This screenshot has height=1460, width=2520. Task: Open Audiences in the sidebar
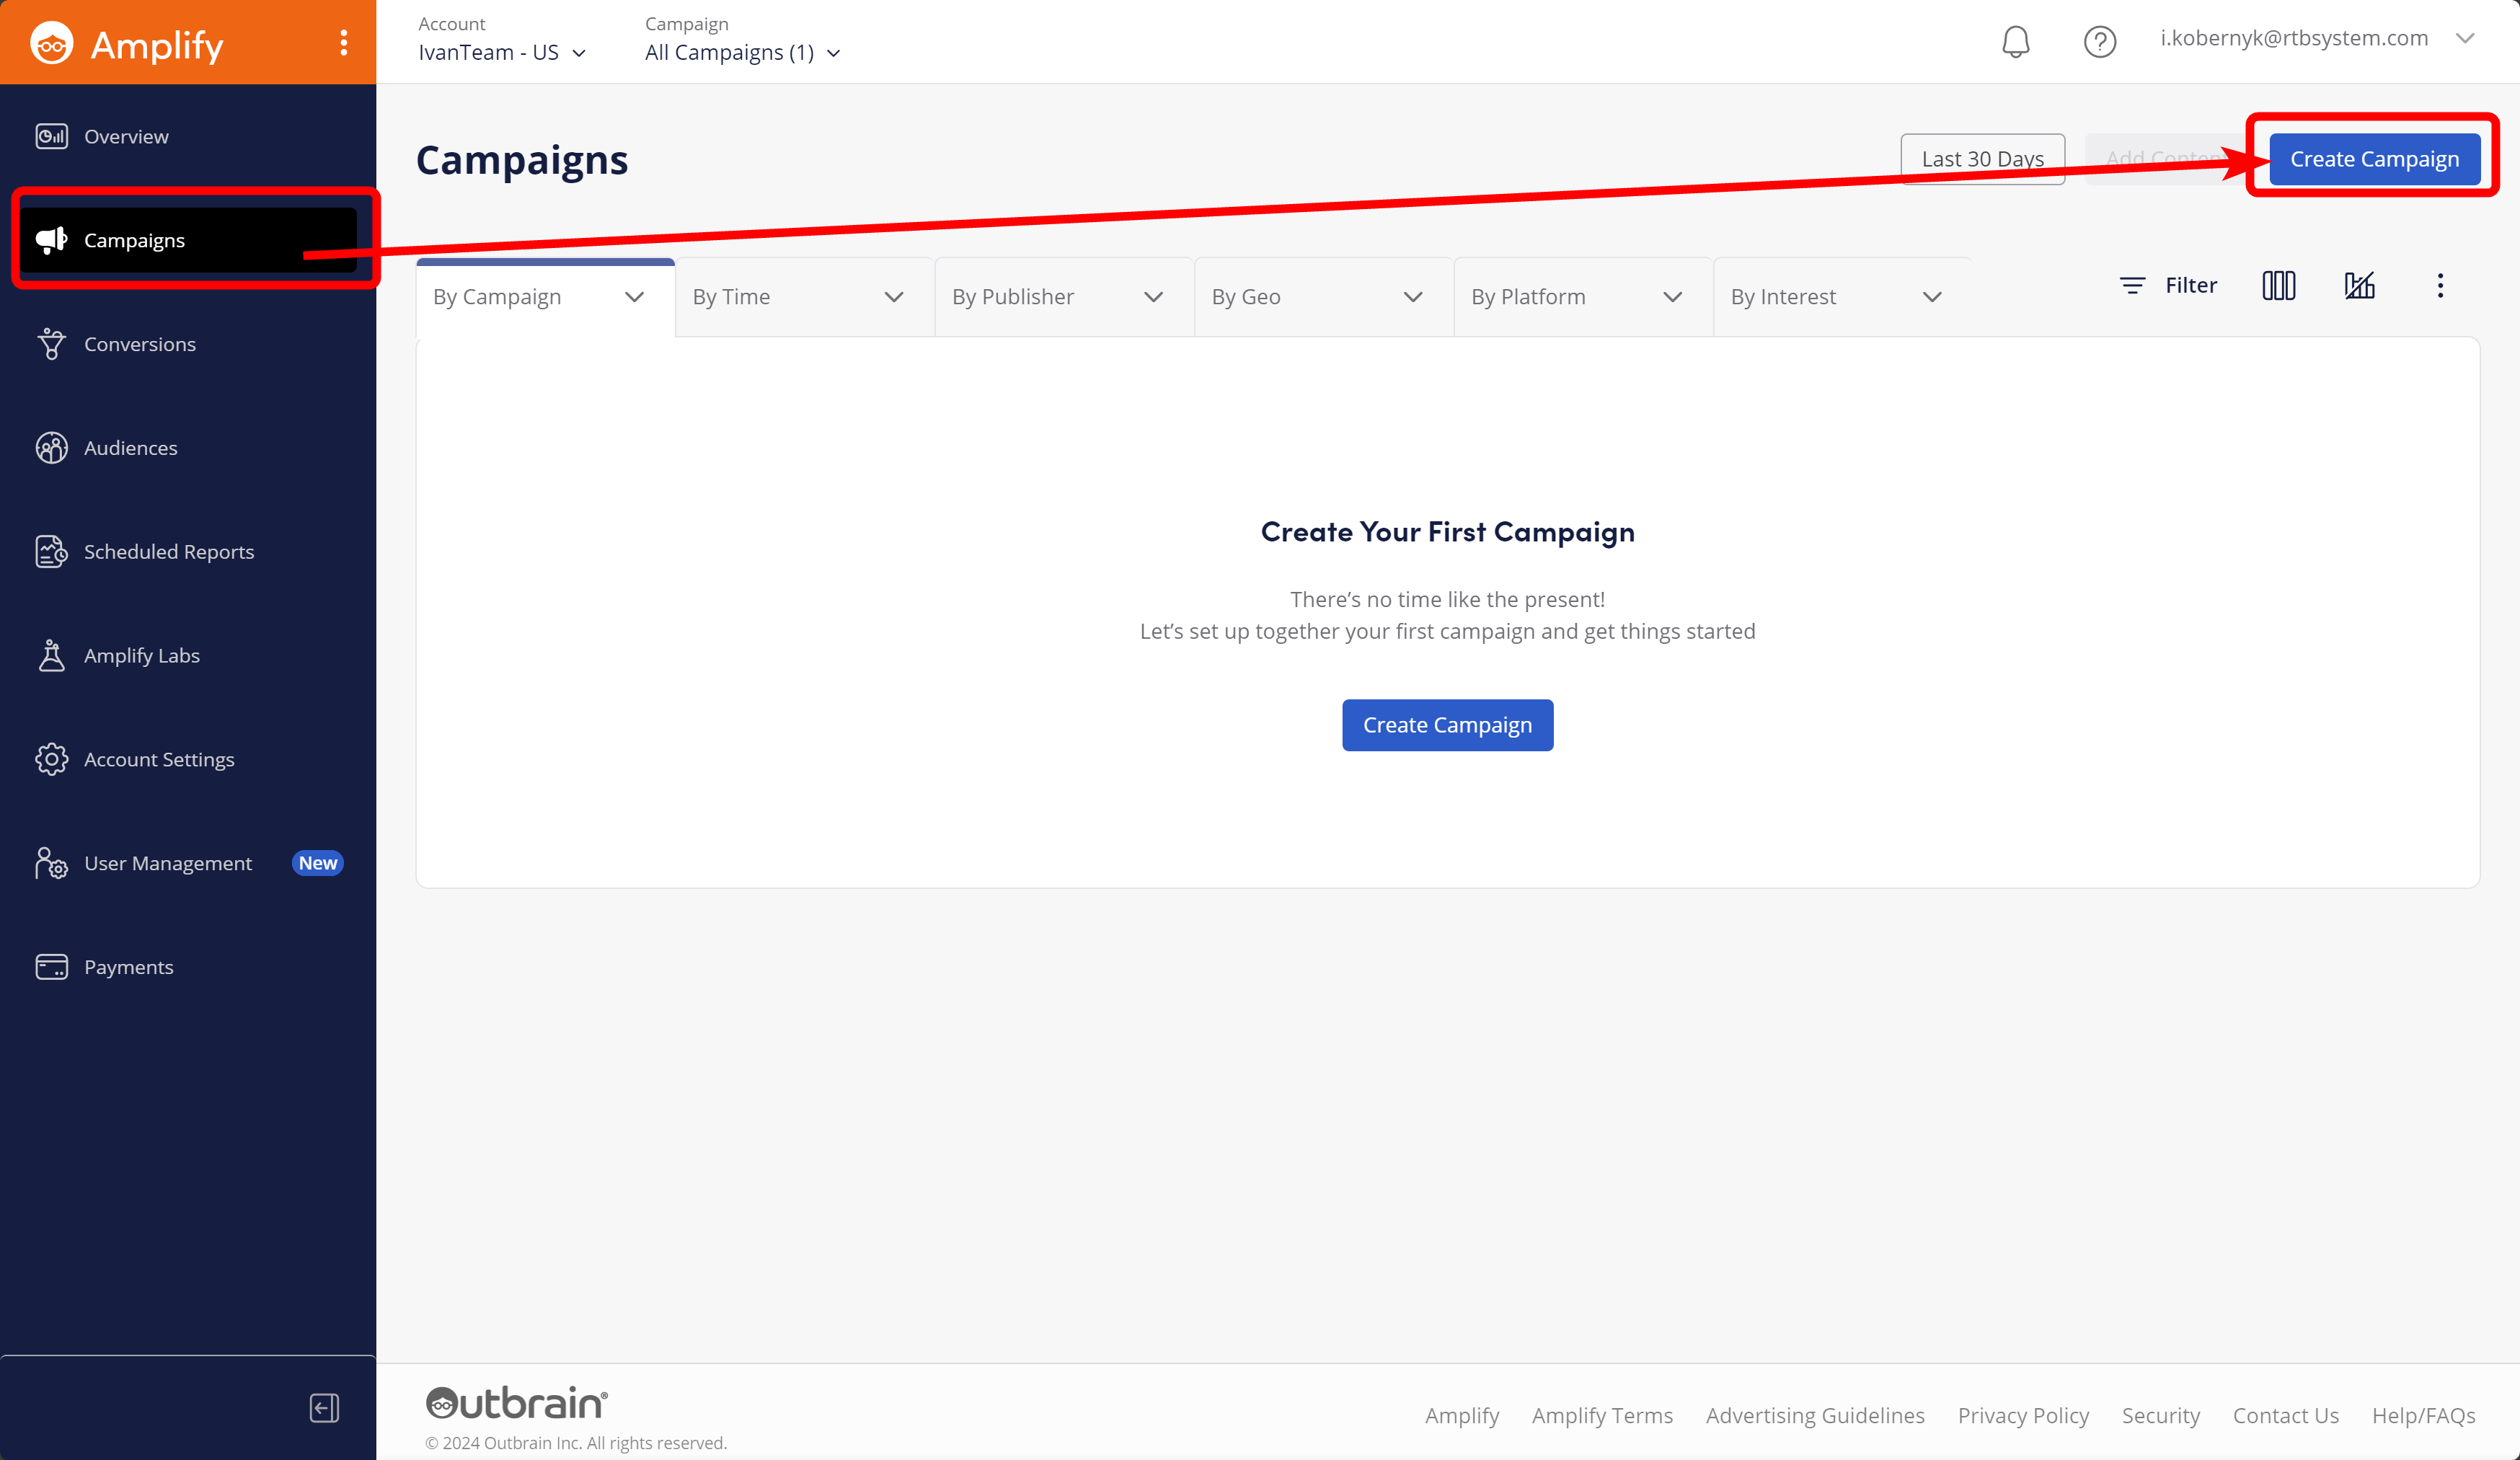(x=188, y=448)
